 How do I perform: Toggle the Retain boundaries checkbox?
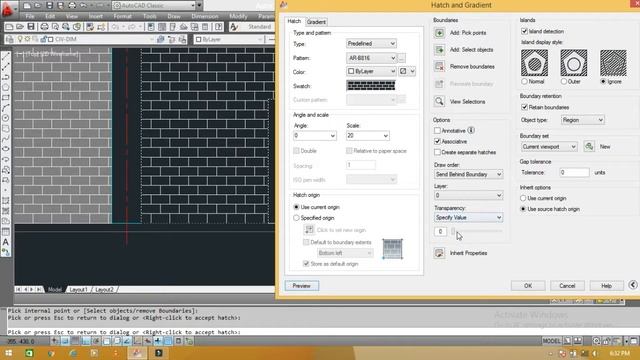(524, 107)
